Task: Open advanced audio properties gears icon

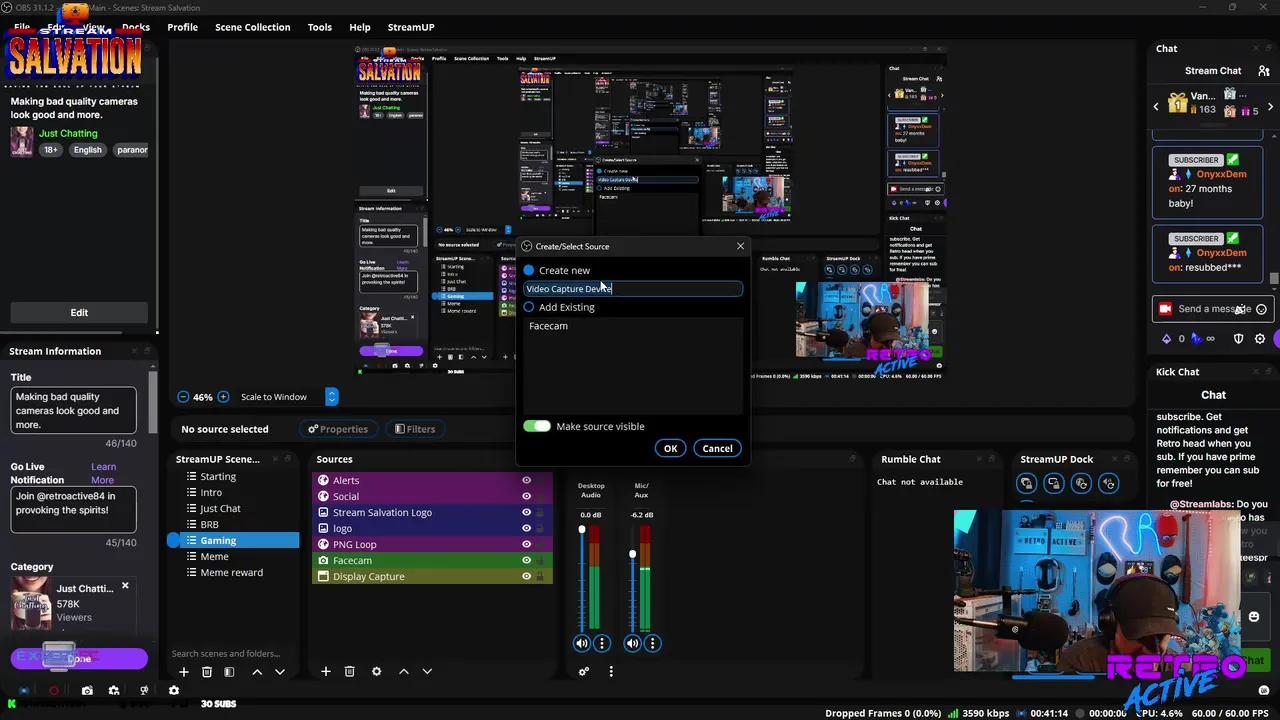Action: [x=584, y=671]
